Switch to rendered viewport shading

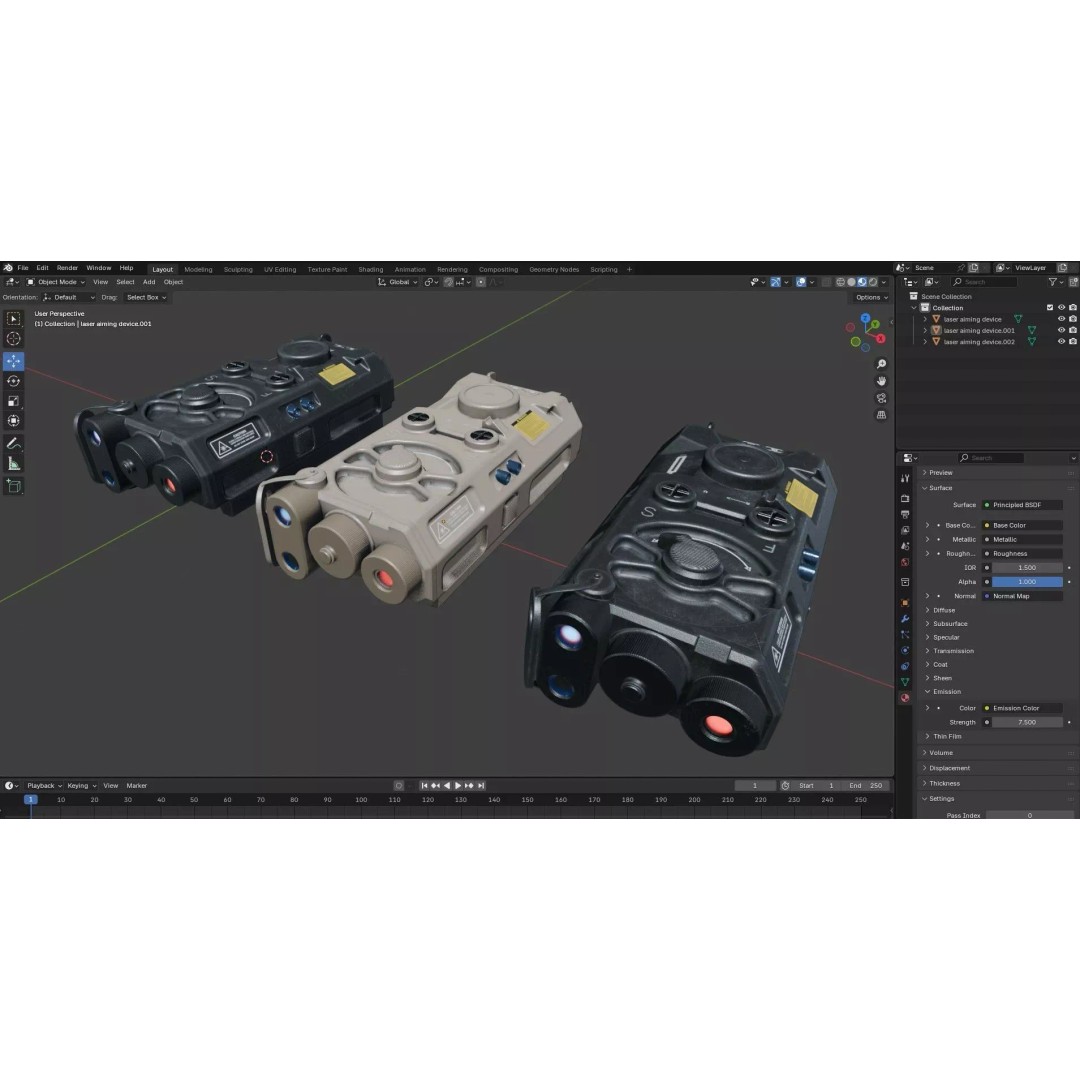pos(873,282)
